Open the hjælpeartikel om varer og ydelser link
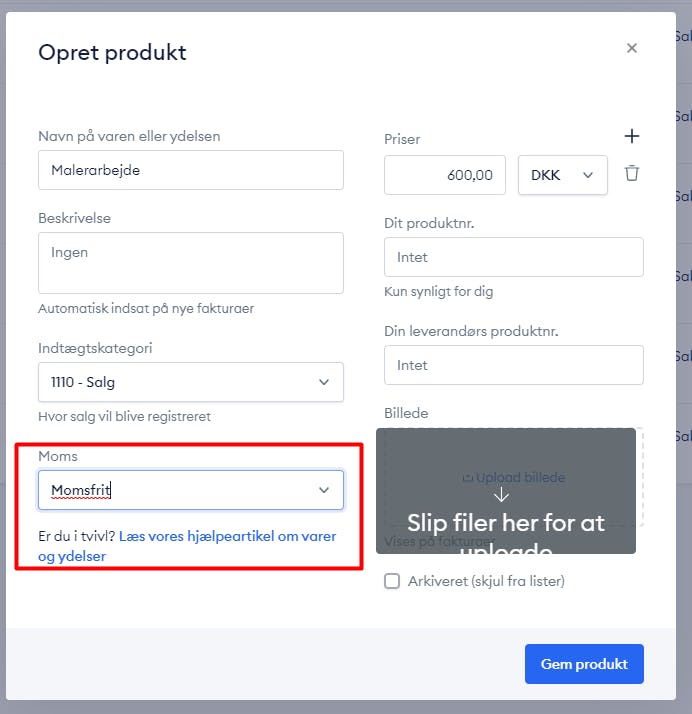The image size is (692, 714). pyautogui.click(x=187, y=546)
